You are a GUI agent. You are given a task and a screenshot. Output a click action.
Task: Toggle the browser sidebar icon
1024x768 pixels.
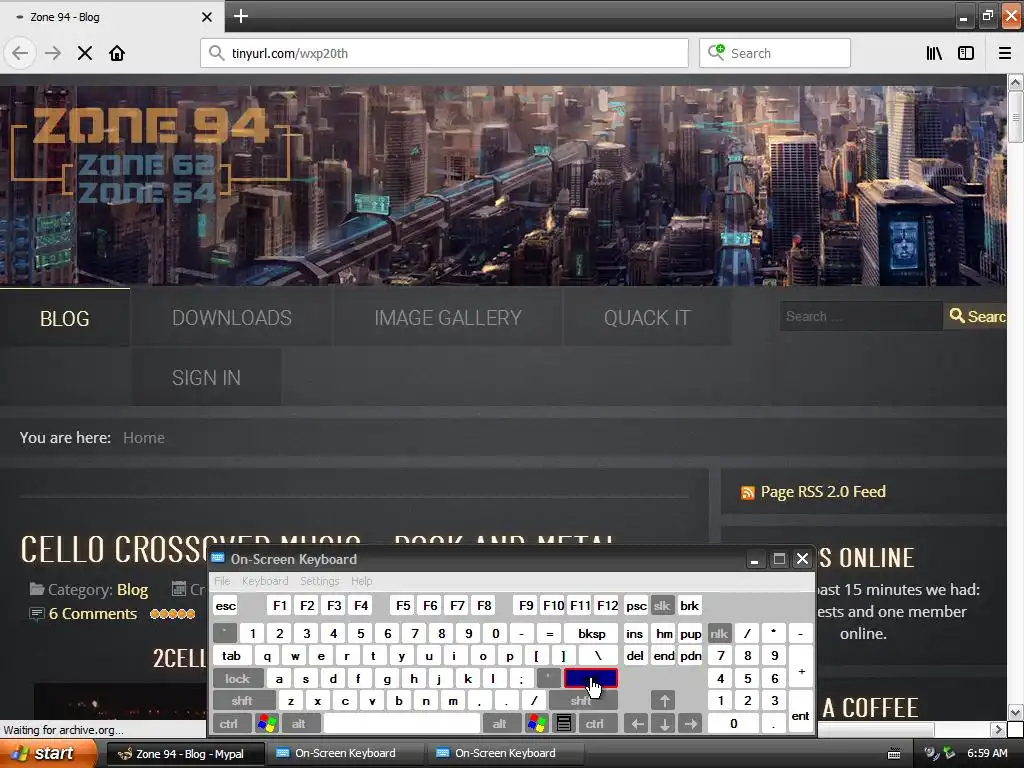966,53
